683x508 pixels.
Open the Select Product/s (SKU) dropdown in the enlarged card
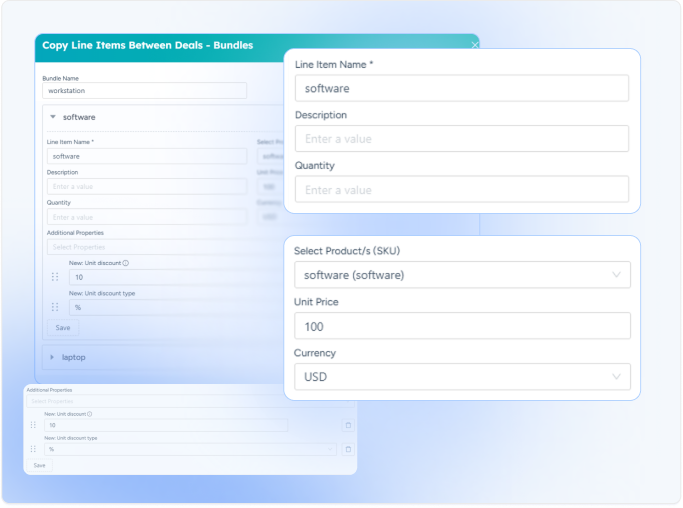click(x=462, y=275)
